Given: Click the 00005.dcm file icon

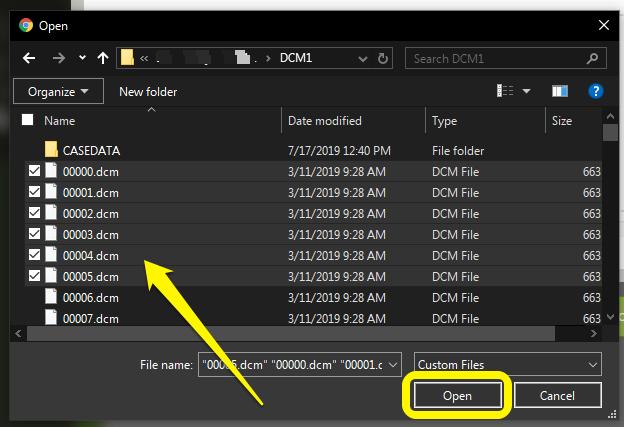Looking at the screenshot, I should (51, 275).
